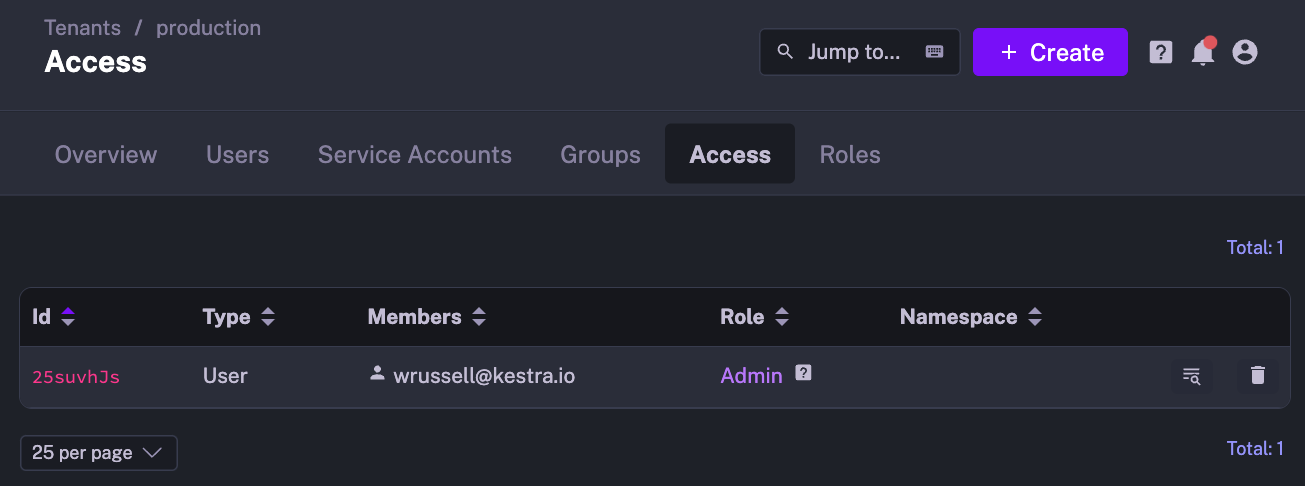Sort the table by Members column
The image size is (1305, 486).
(479, 317)
